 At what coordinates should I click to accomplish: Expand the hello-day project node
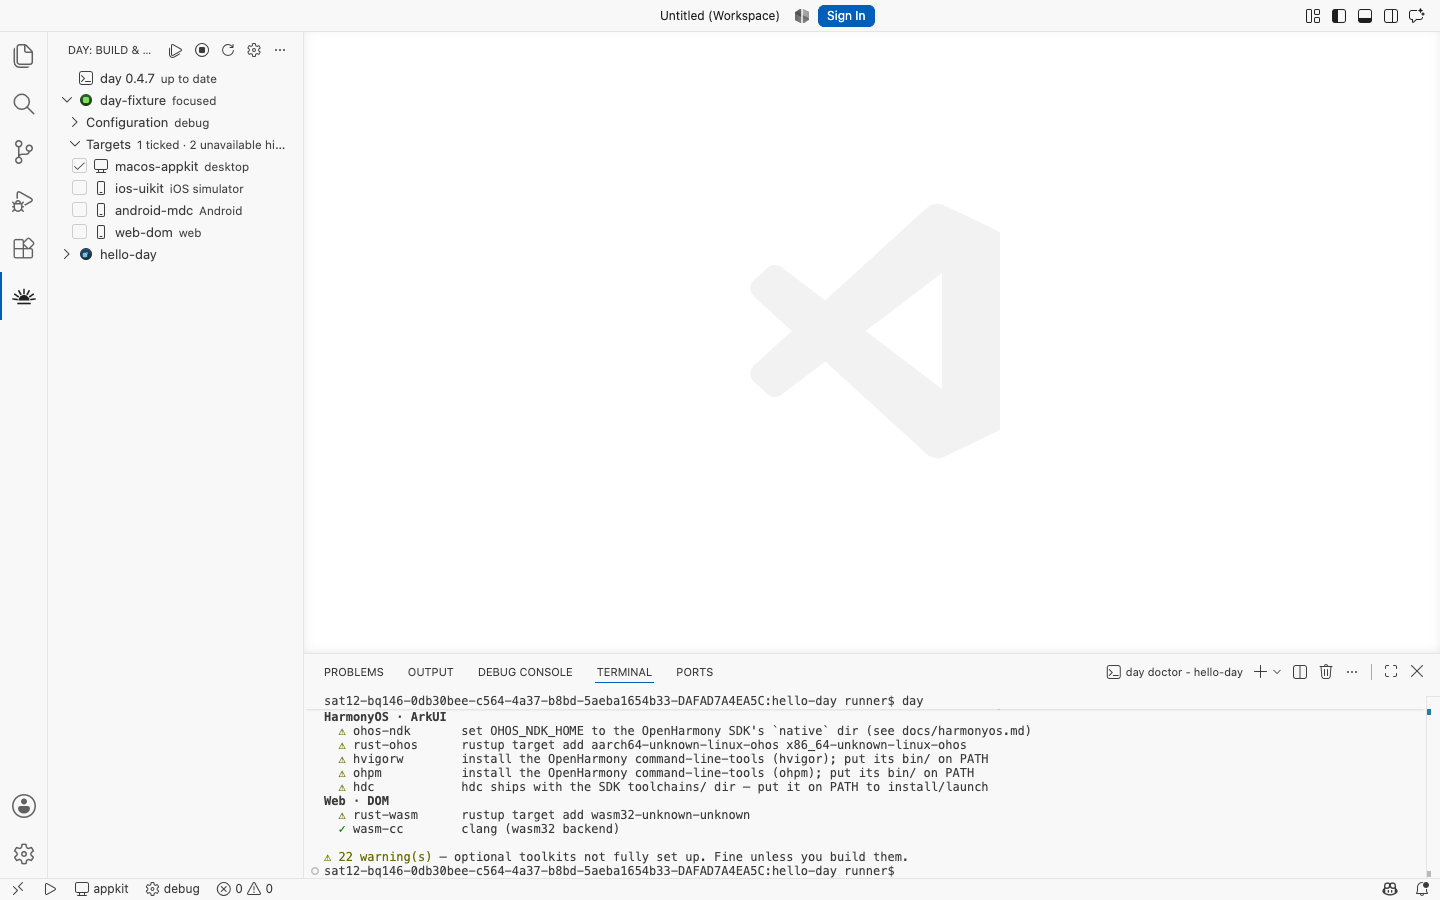click(x=67, y=254)
